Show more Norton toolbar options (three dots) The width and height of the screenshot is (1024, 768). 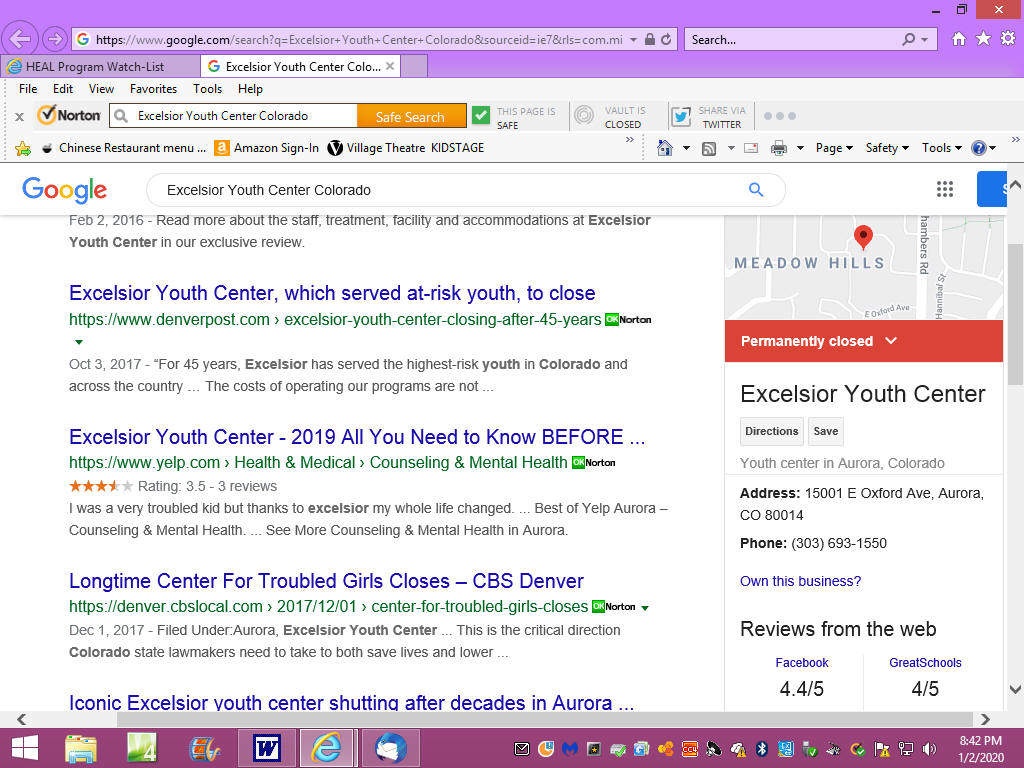pyautogui.click(x=780, y=116)
